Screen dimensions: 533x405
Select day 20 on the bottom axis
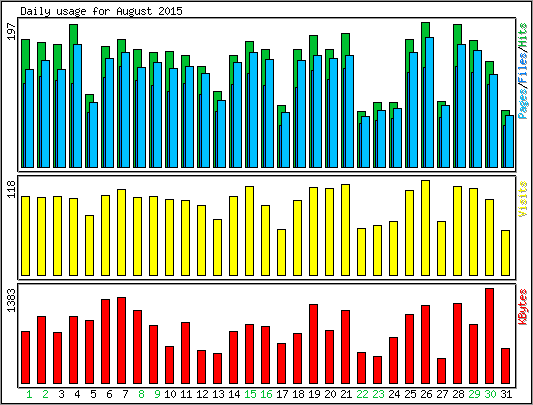(330, 394)
